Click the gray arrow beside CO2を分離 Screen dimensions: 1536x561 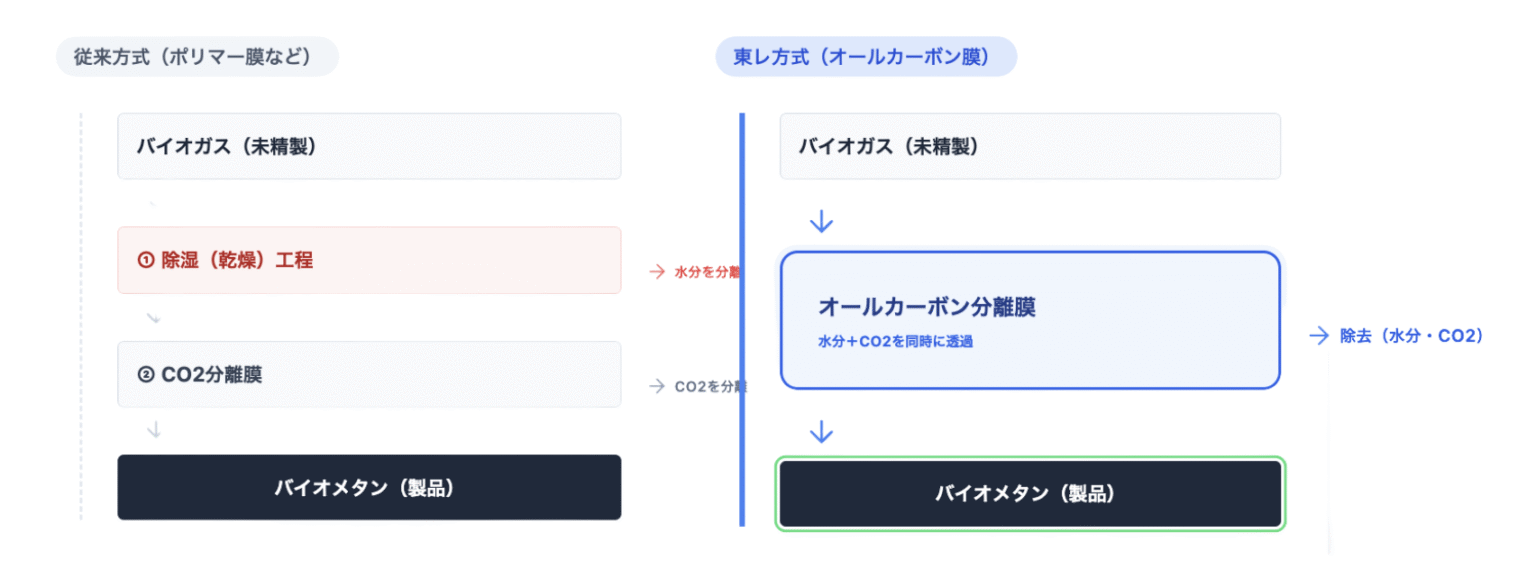[x=657, y=386]
